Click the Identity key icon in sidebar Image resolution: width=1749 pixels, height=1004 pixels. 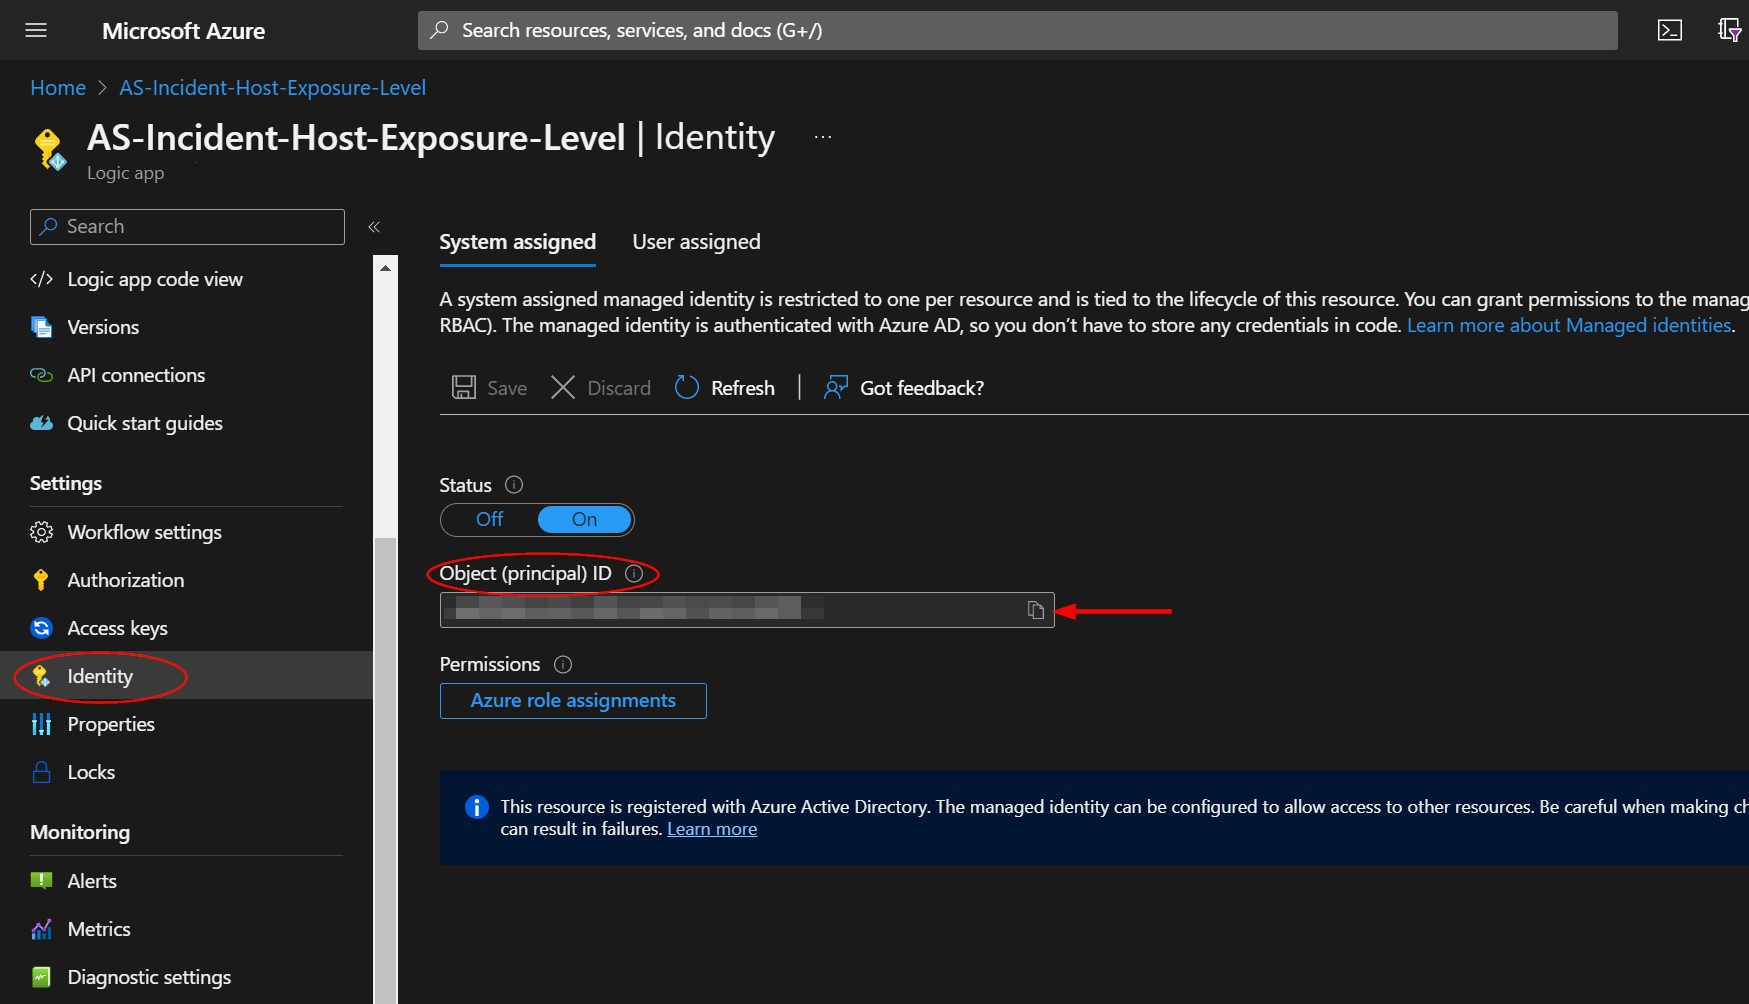[x=41, y=676]
